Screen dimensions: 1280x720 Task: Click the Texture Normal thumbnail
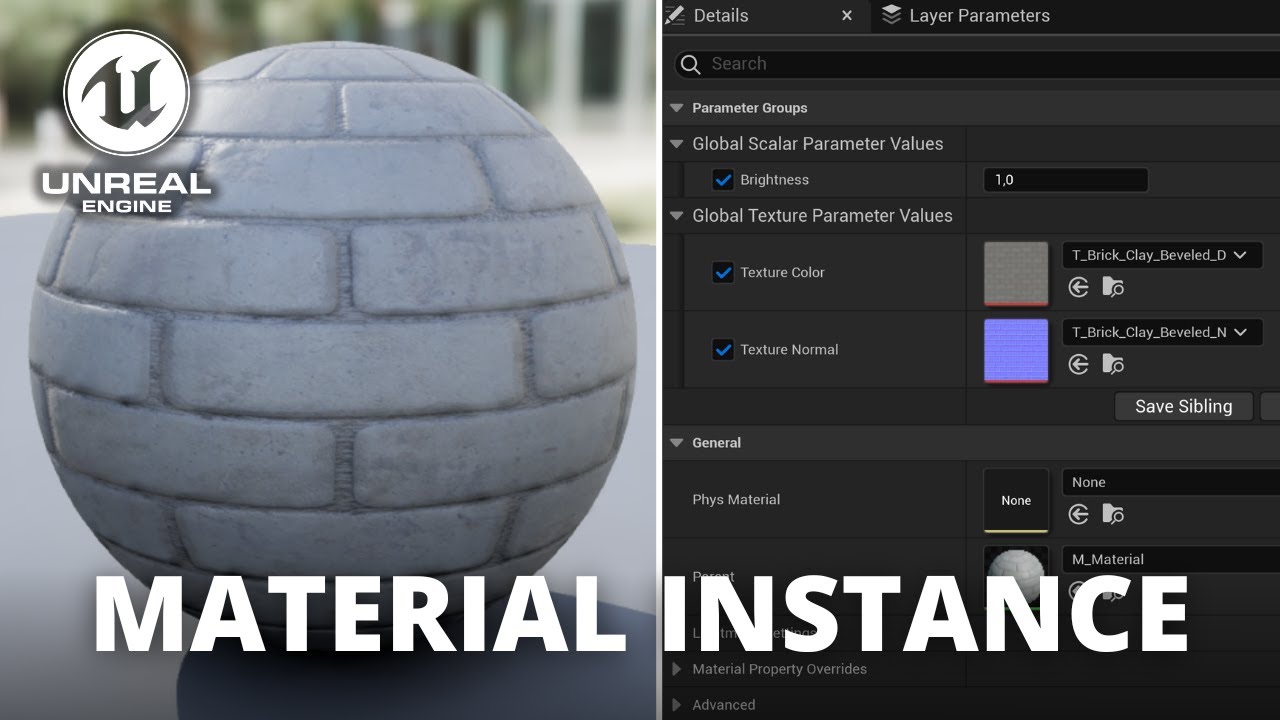tap(1016, 350)
